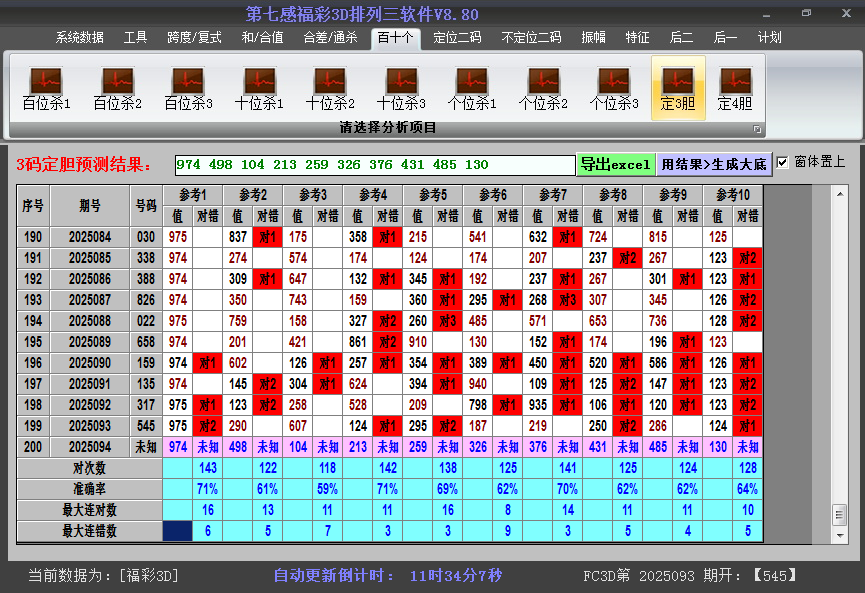Click period cell 2025089
The image size is (865, 593).
tap(90, 342)
